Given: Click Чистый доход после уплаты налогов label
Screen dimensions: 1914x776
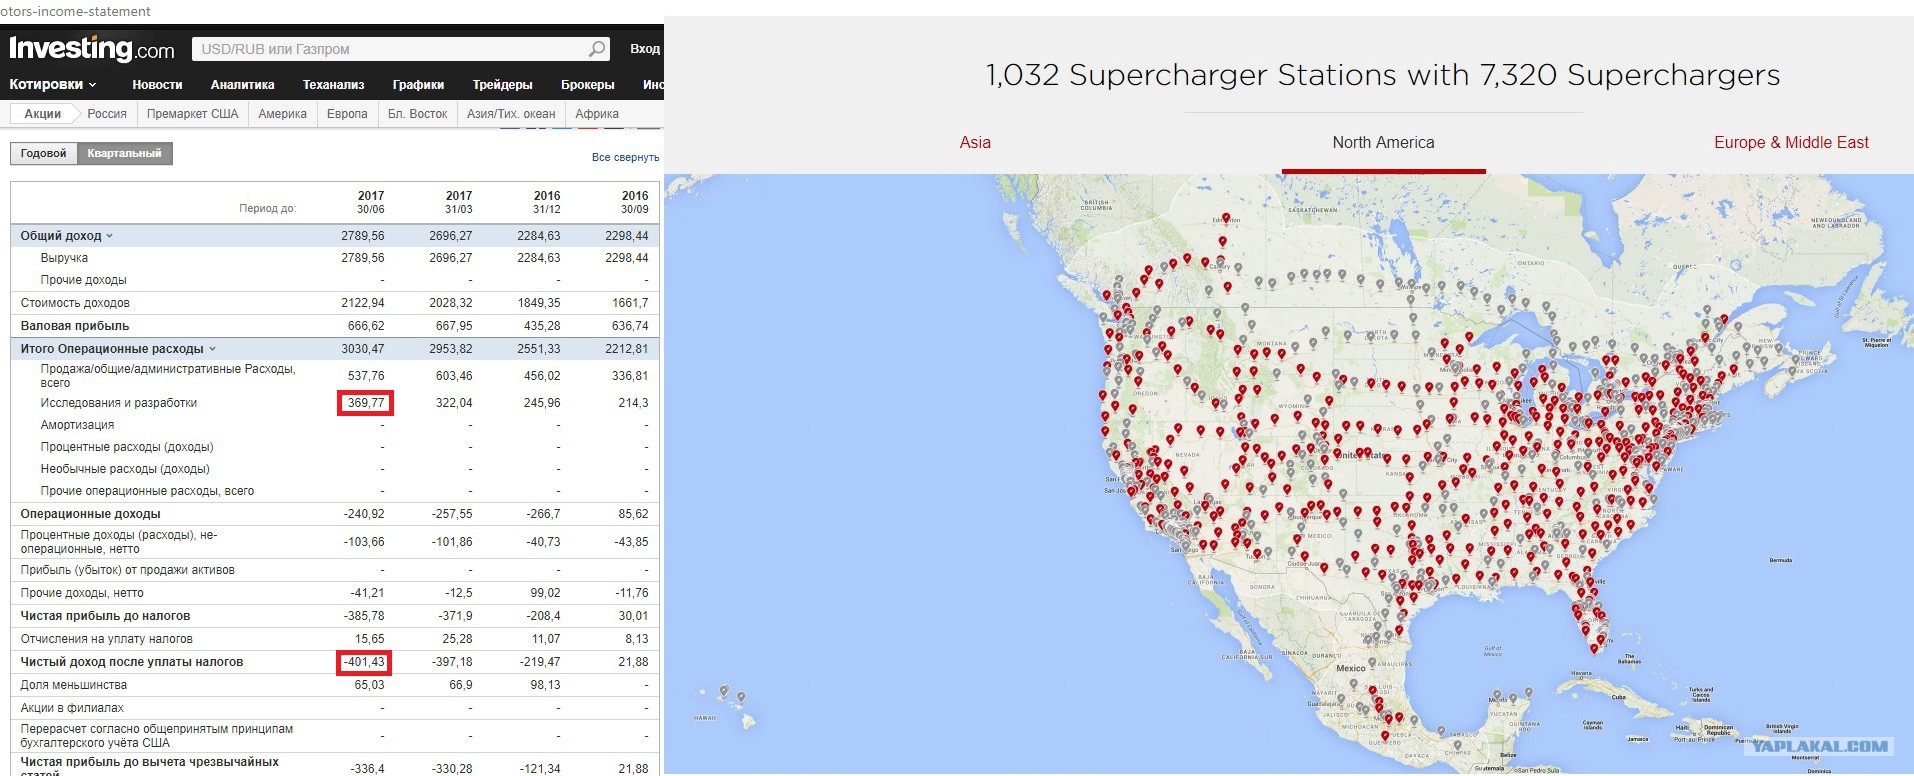Looking at the screenshot, I should (132, 662).
